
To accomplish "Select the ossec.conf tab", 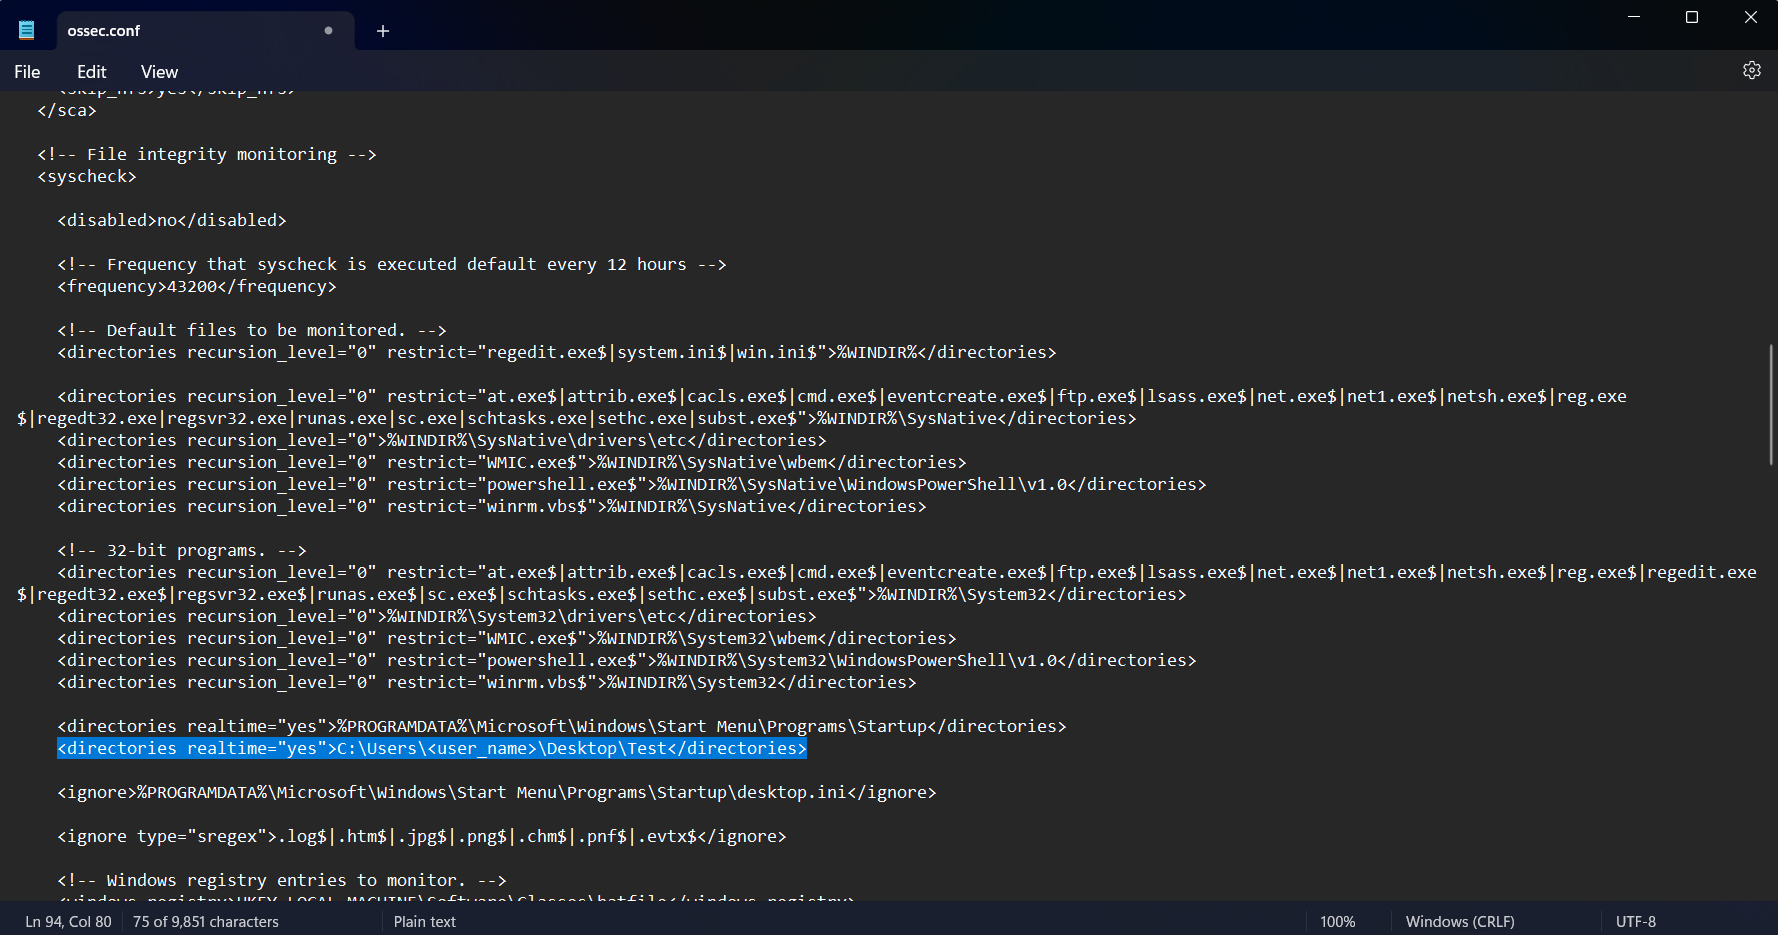I will 205,31.
